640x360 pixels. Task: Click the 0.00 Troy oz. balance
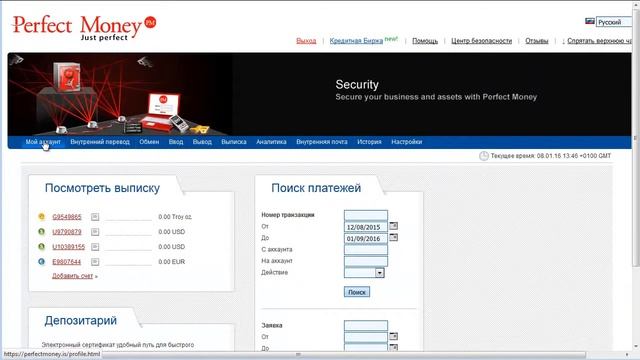[175, 217]
